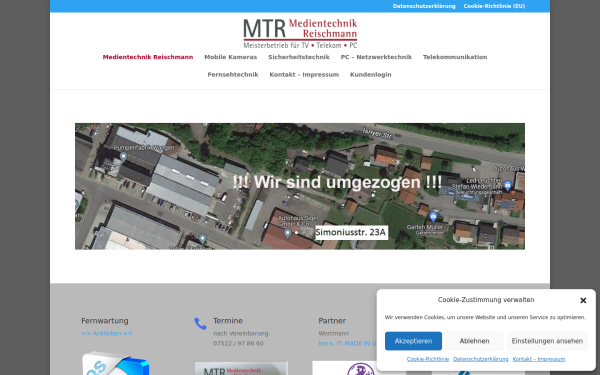Open Datenschutzerklärung link in cookie dialog
The width and height of the screenshot is (600, 375).
click(x=481, y=359)
